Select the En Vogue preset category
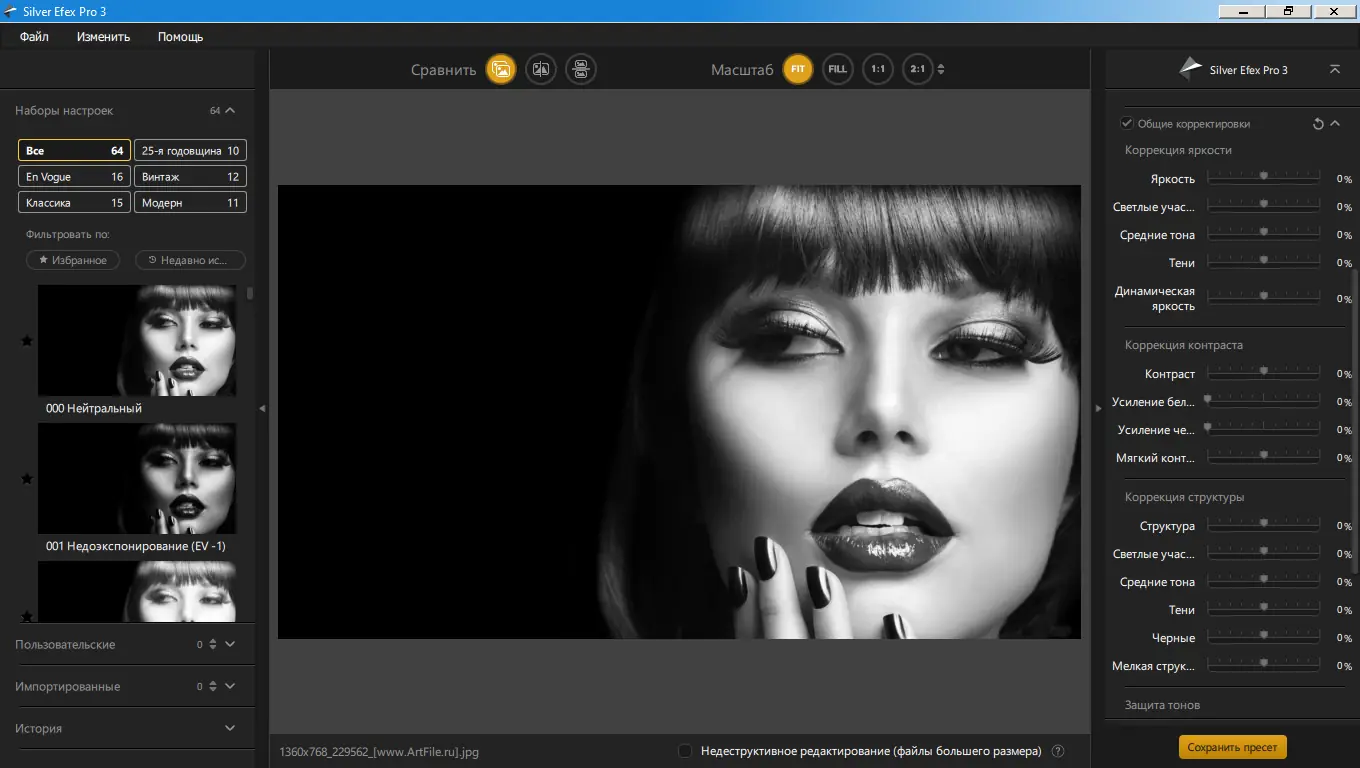This screenshot has width=1360, height=768. (74, 177)
